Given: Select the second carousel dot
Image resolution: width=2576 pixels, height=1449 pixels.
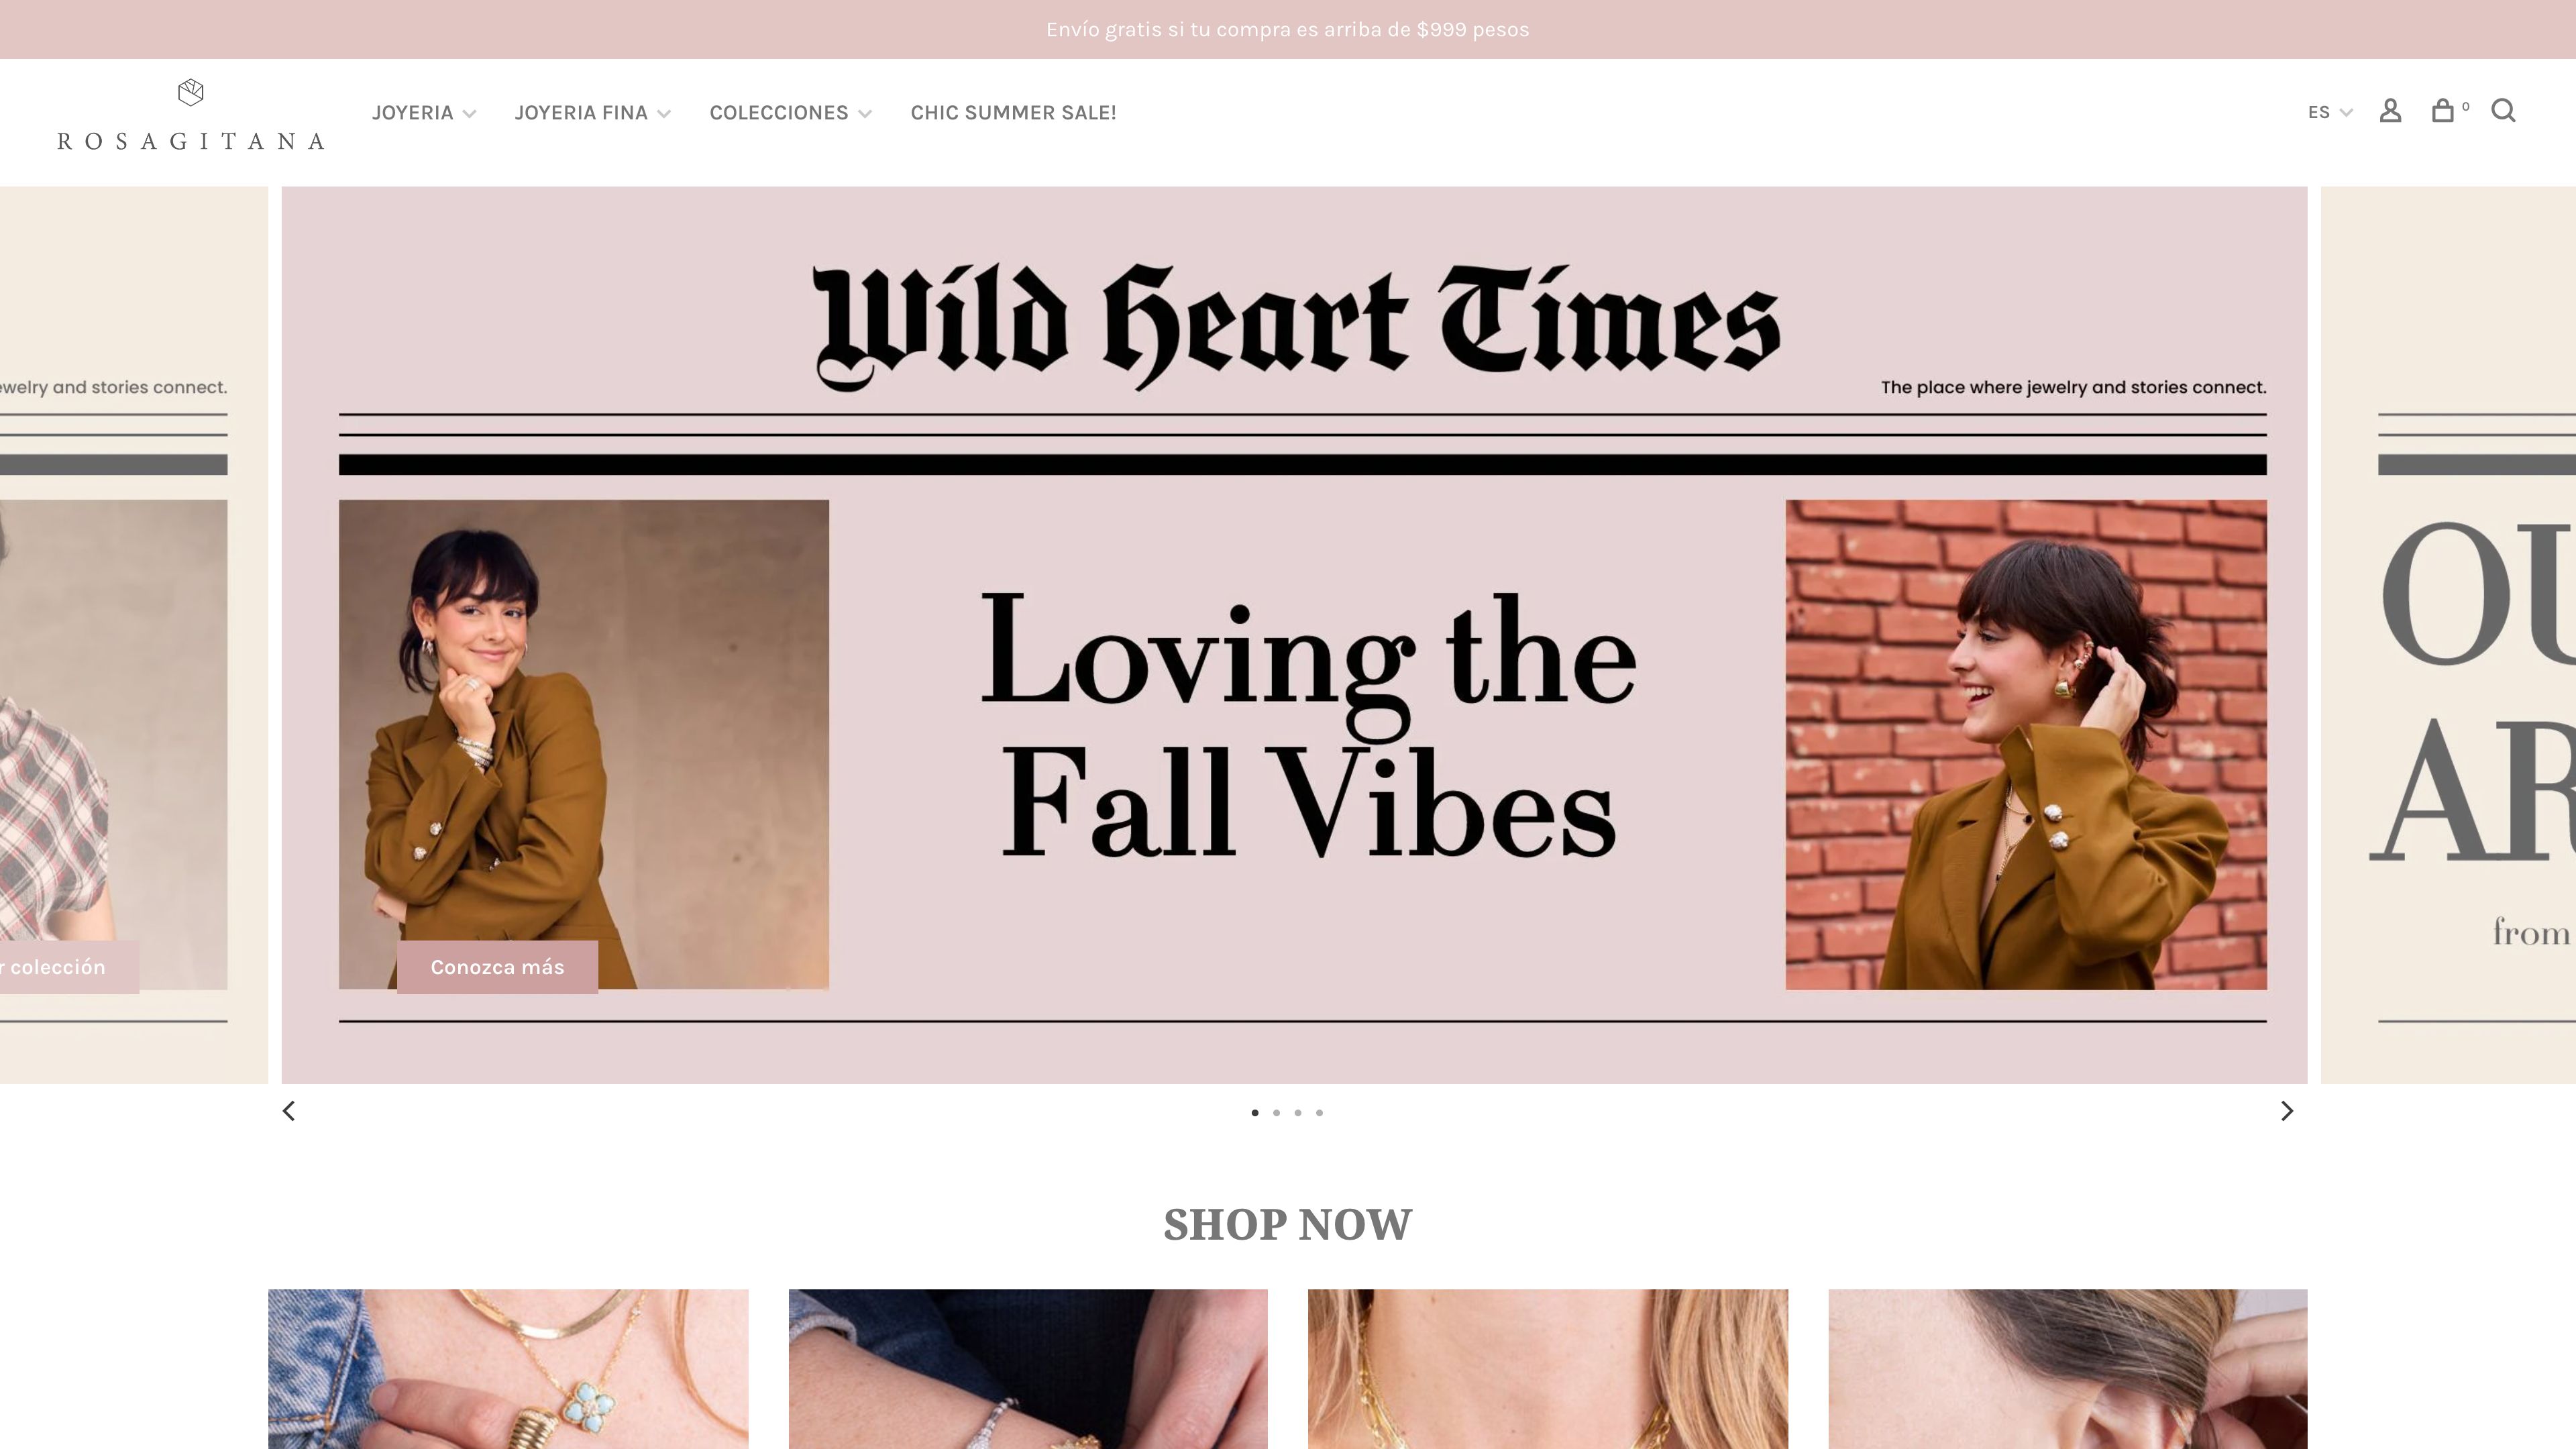Looking at the screenshot, I should point(1276,1112).
